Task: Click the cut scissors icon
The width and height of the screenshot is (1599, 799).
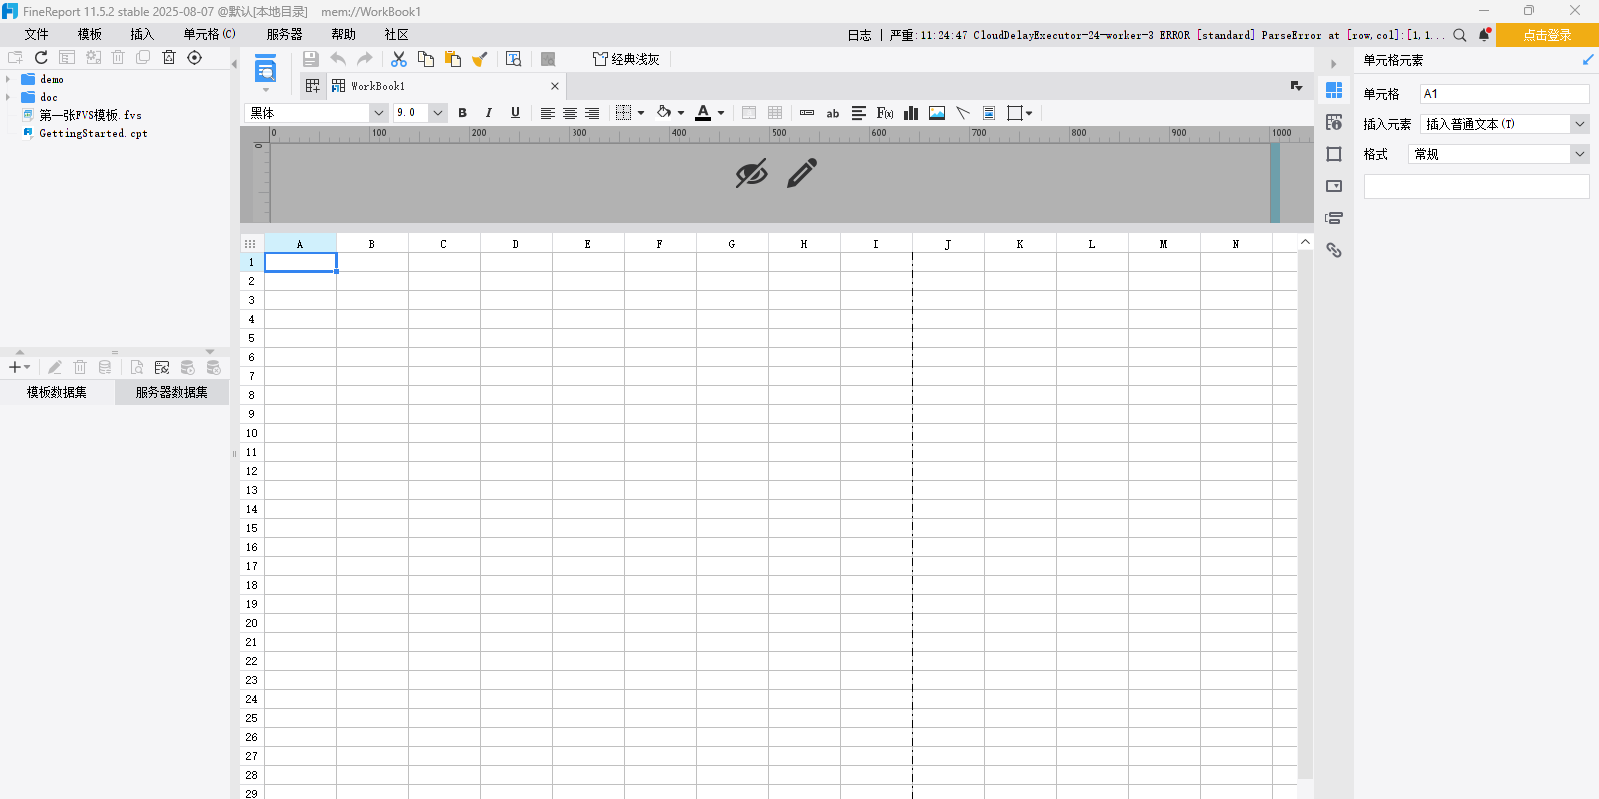Action: (x=399, y=59)
